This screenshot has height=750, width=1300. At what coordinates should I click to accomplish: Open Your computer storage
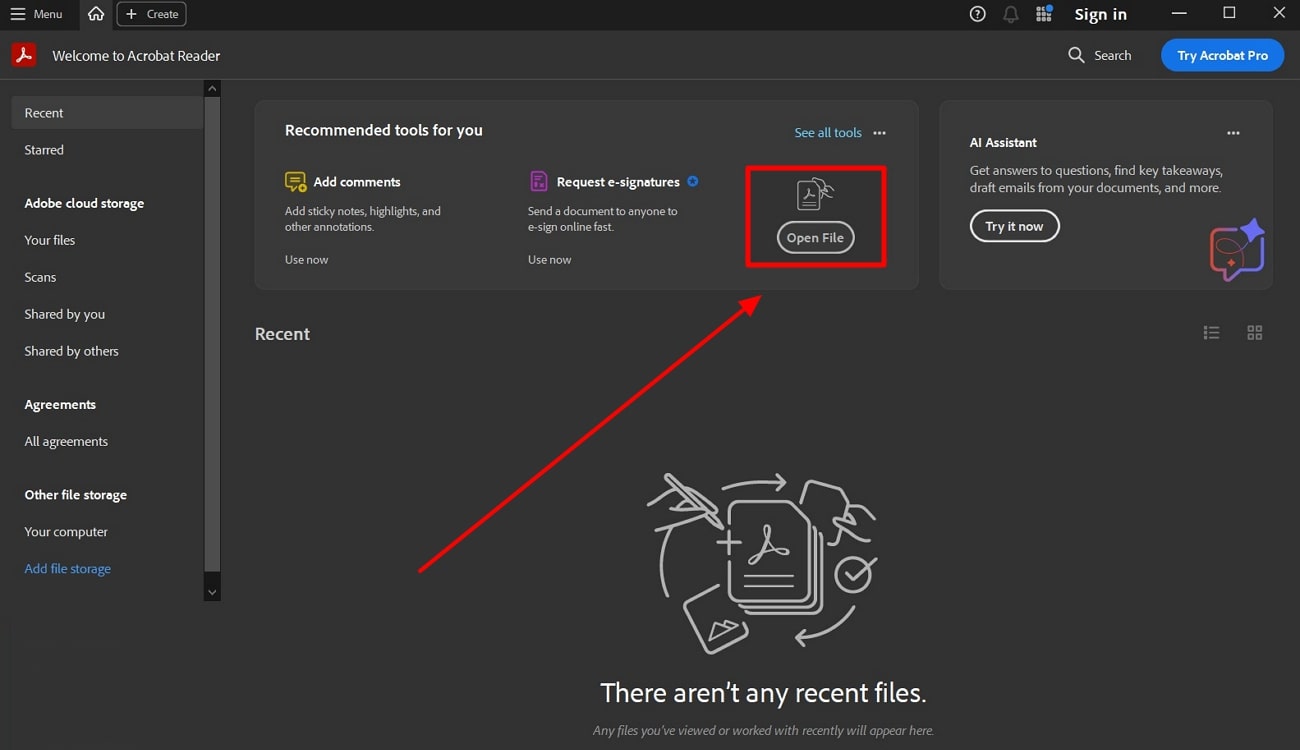(x=66, y=532)
